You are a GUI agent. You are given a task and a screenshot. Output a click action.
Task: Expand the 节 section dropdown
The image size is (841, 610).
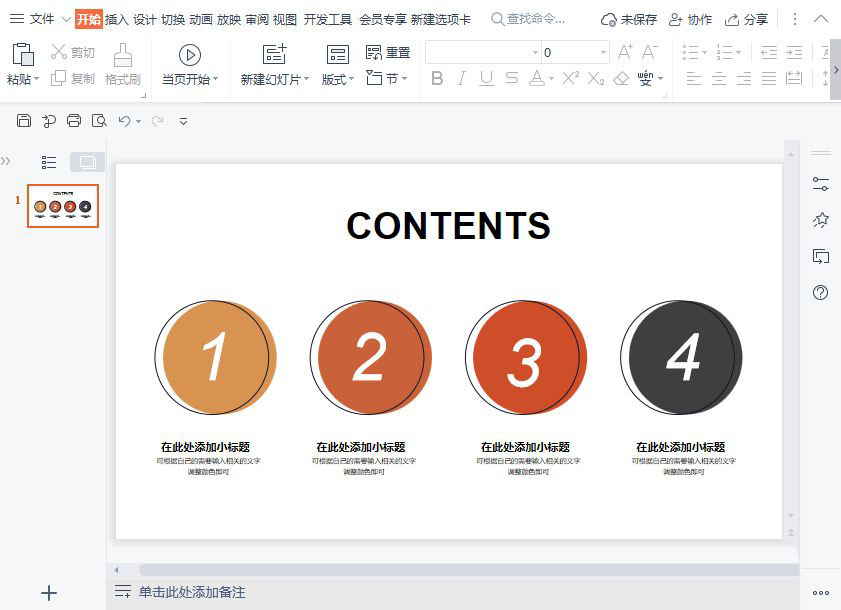[x=396, y=78]
